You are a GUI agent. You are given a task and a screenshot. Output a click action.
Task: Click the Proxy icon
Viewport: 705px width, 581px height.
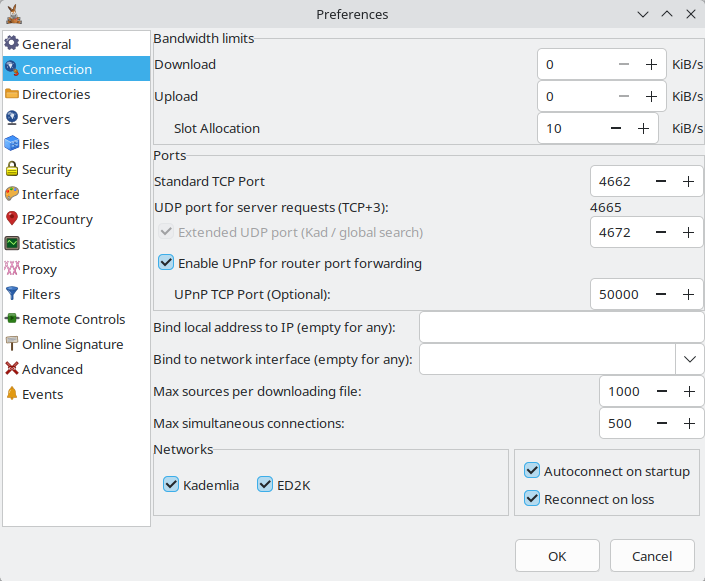click(x=12, y=268)
